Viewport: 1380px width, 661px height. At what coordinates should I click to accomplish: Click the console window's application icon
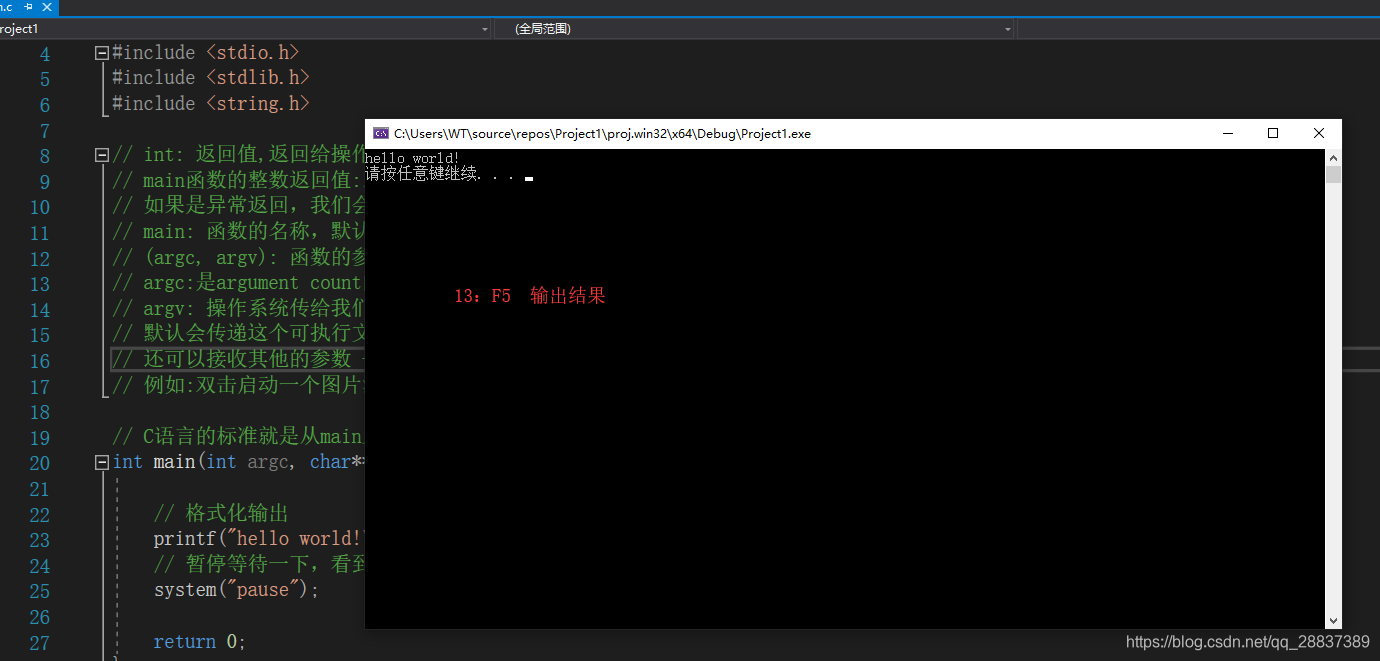point(380,133)
